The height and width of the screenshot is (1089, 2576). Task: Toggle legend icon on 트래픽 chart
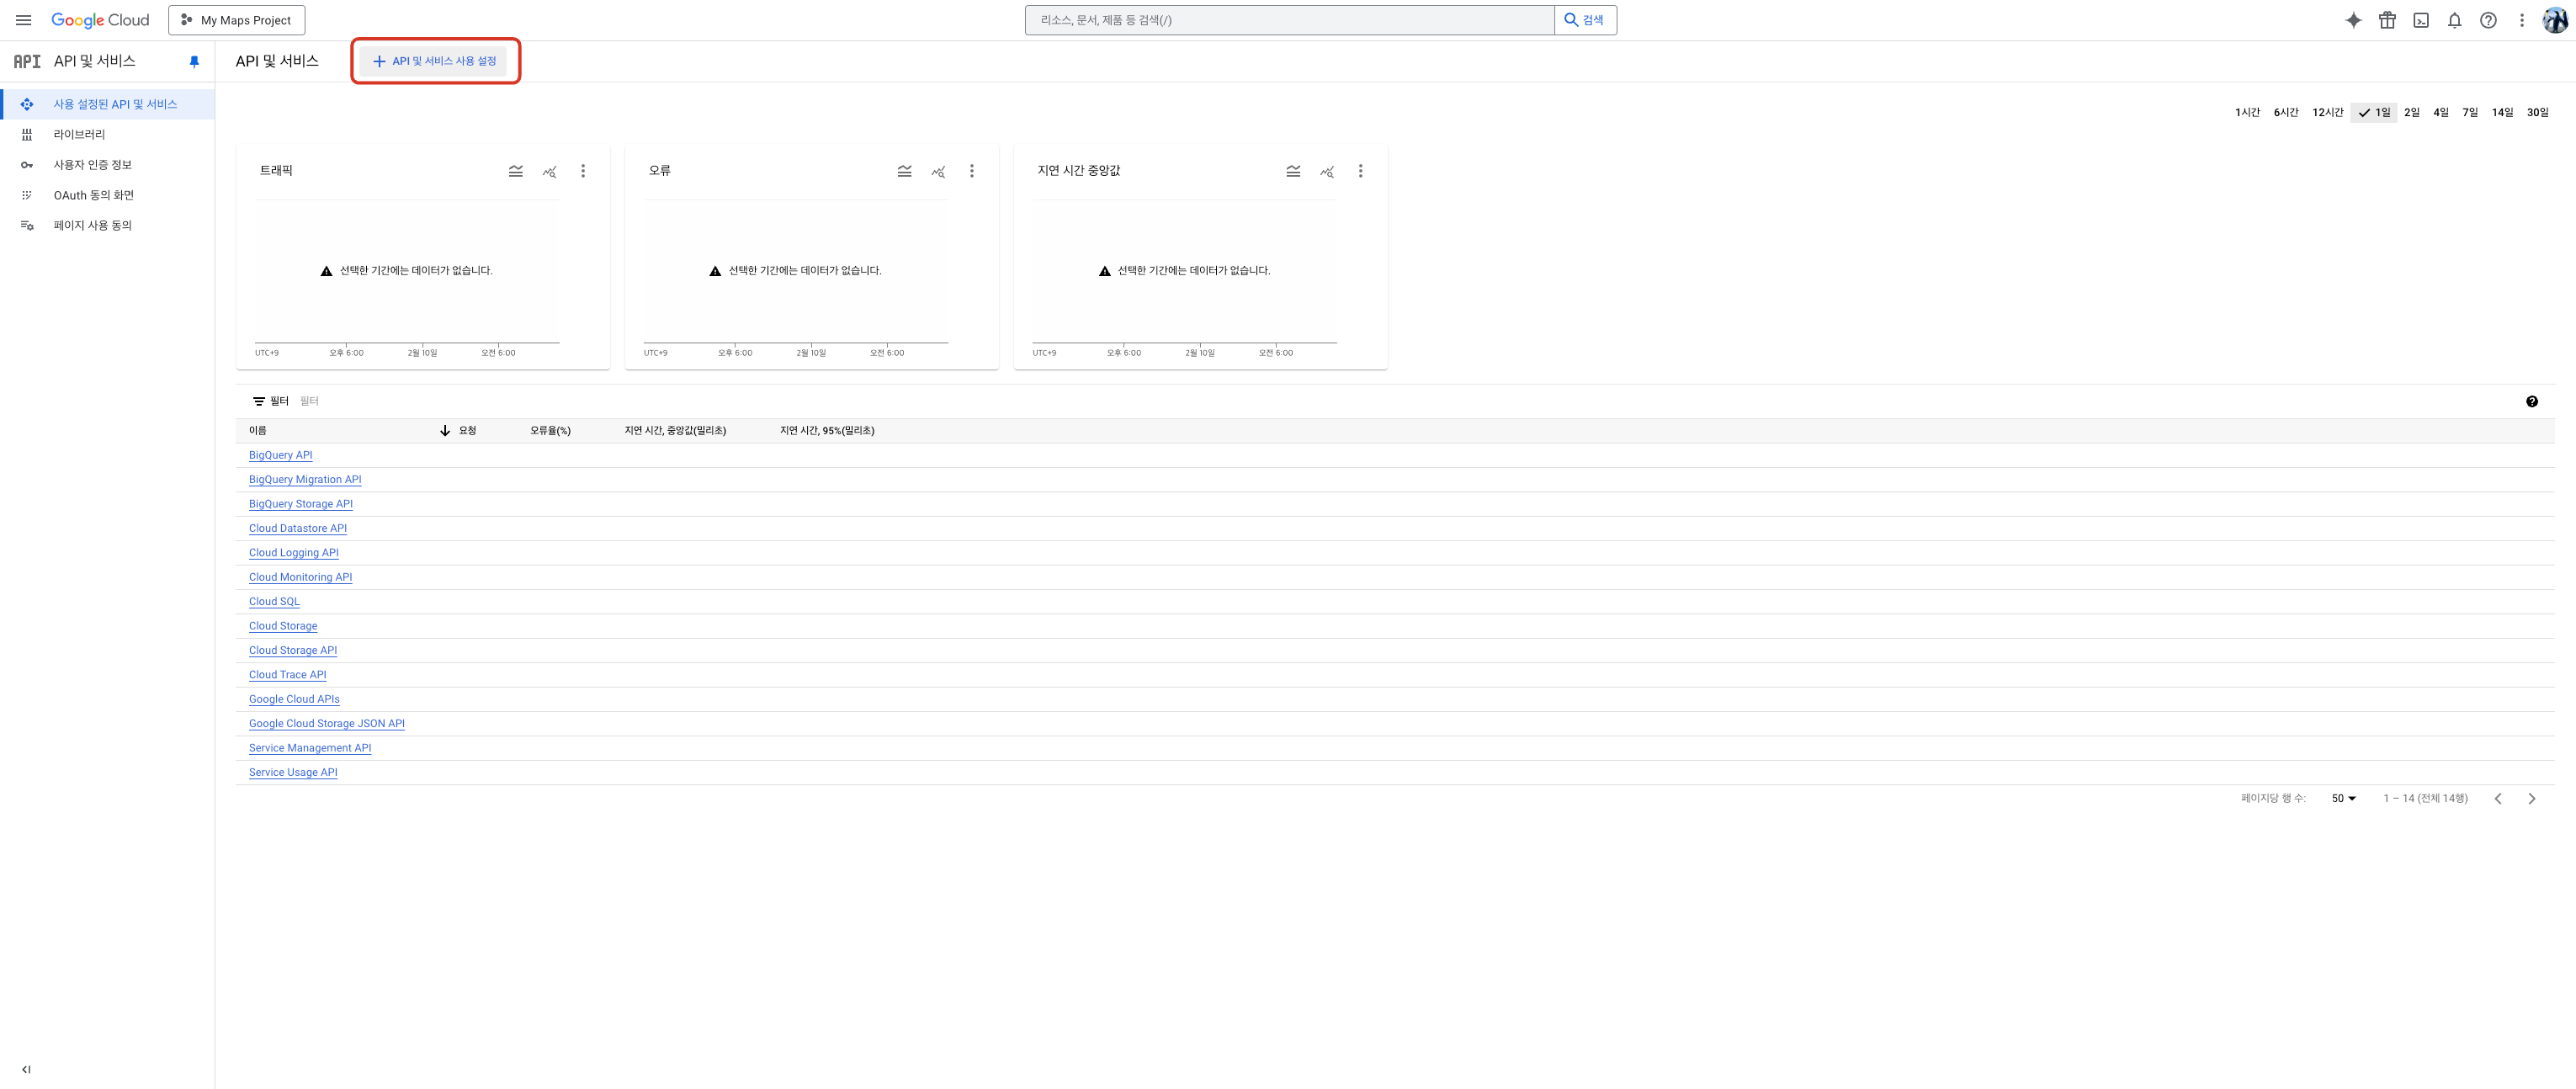pos(516,171)
